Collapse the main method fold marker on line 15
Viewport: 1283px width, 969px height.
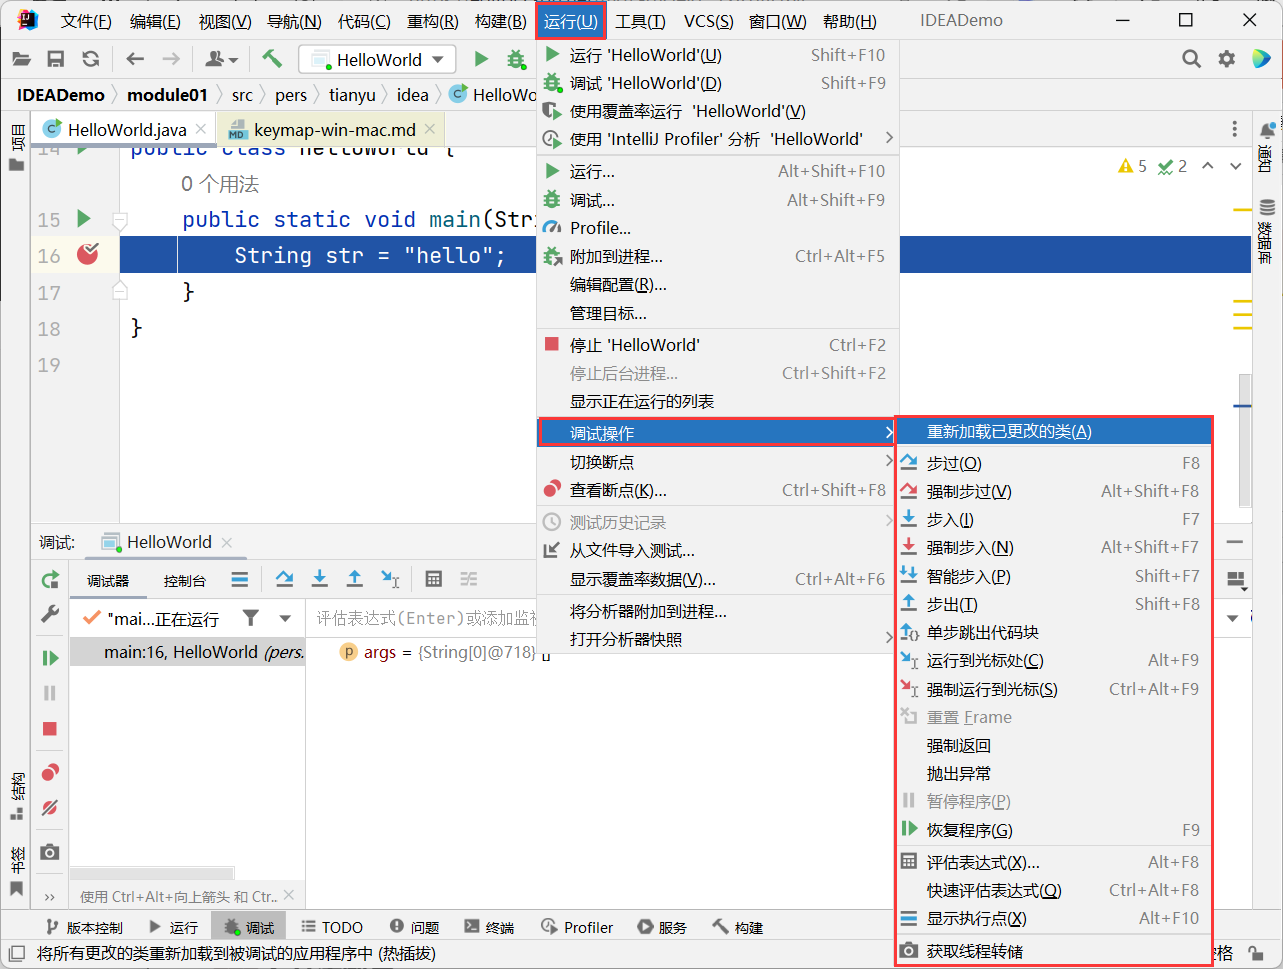click(120, 220)
